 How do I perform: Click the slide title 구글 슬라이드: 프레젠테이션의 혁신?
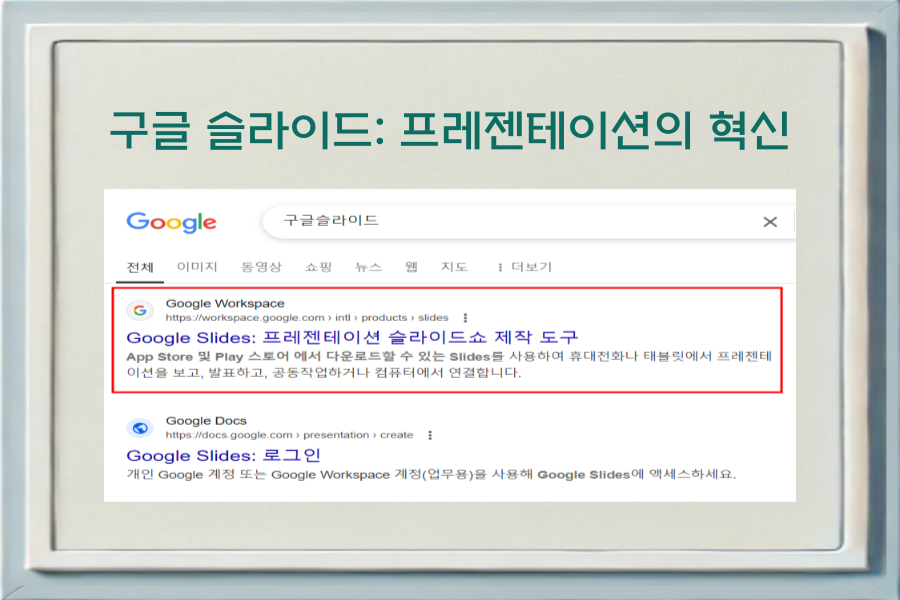(x=449, y=130)
